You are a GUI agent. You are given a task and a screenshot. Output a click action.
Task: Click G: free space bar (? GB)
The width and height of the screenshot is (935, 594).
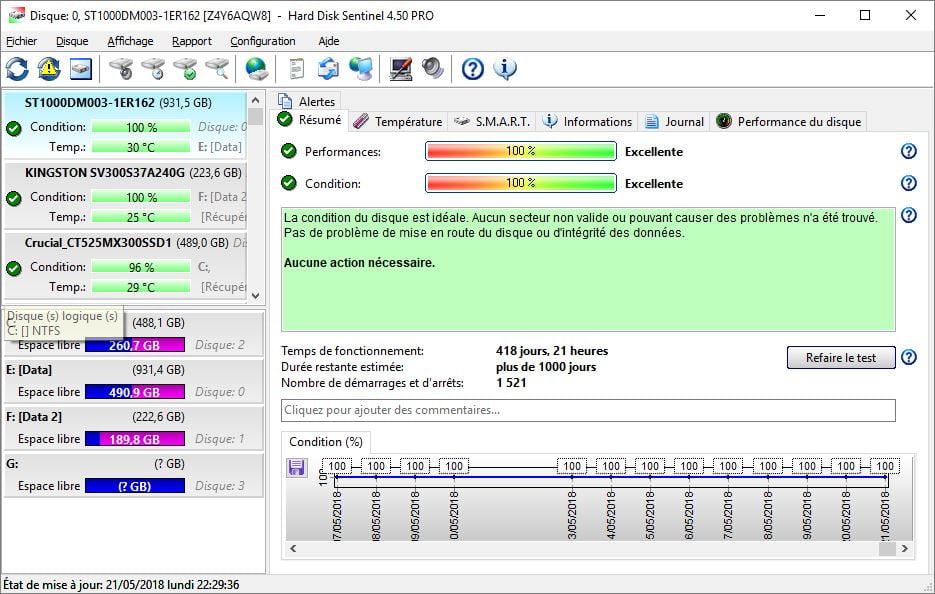(x=135, y=486)
